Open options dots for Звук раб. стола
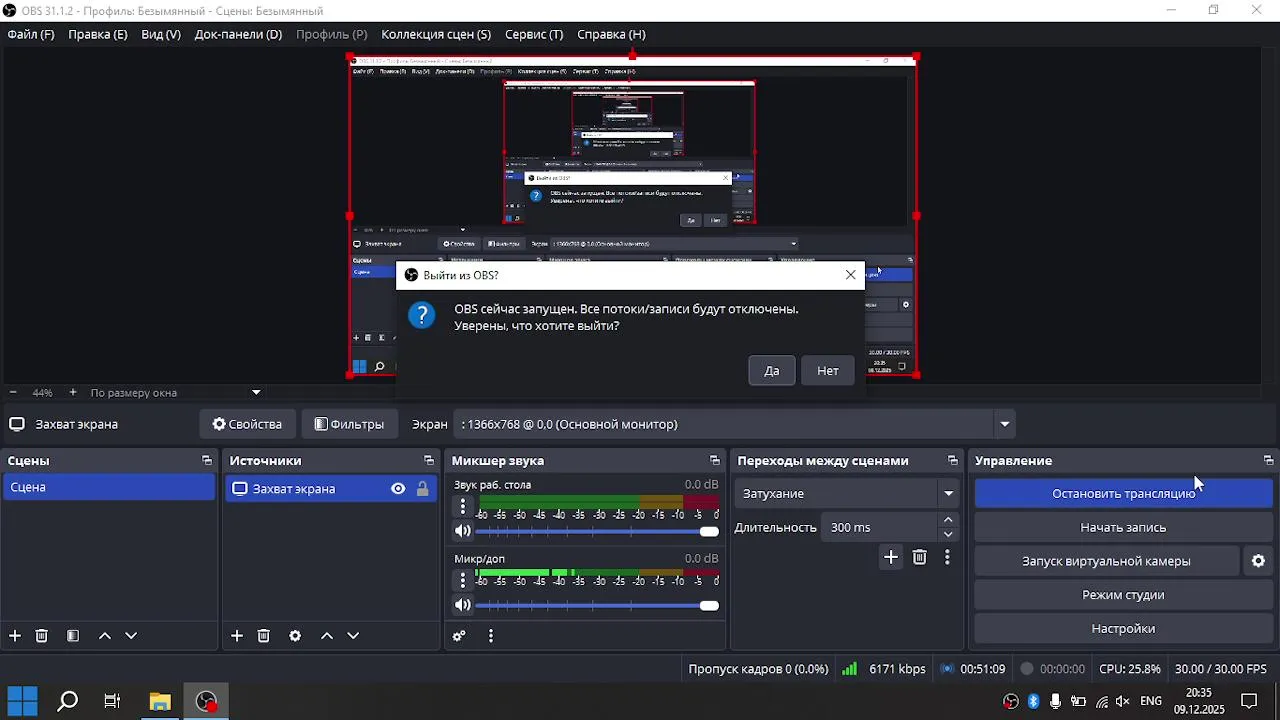Viewport: 1280px width, 720px height. tap(462, 506)
